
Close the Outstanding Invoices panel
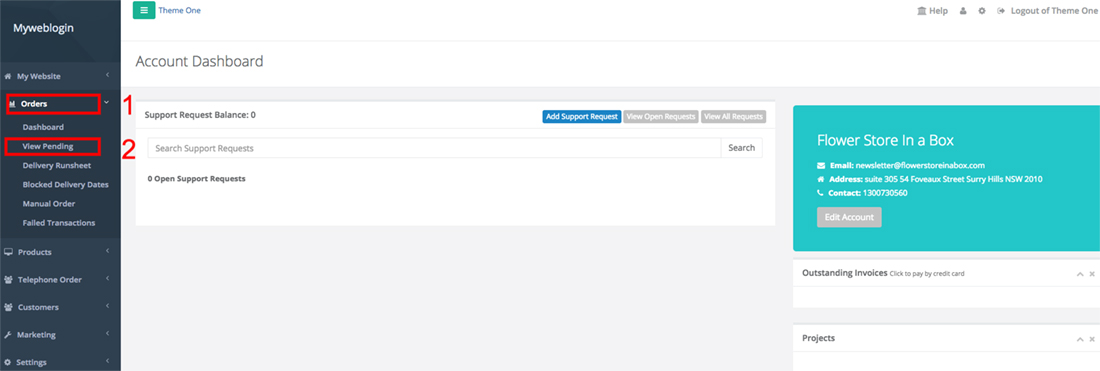[1092, 274]
